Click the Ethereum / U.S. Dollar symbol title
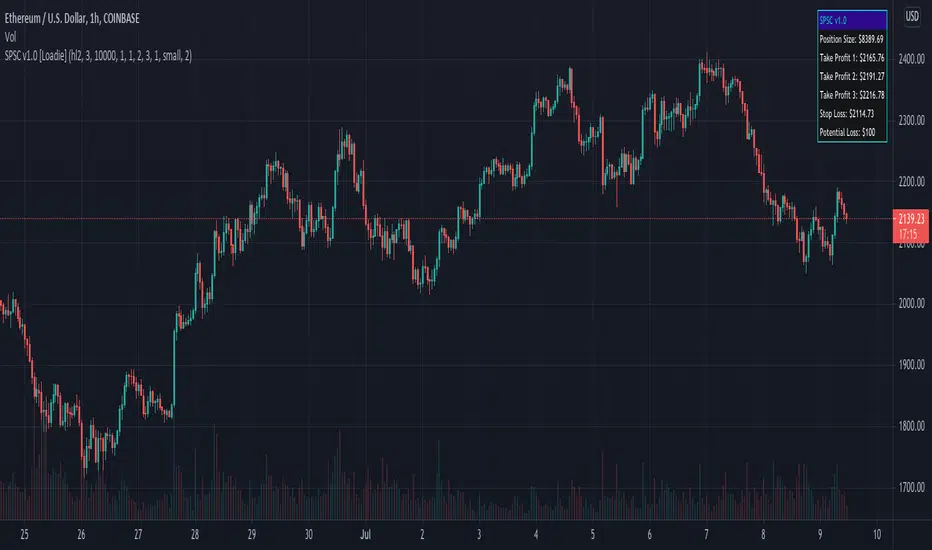The image size is (932, 550). click(x=88, y=16)
